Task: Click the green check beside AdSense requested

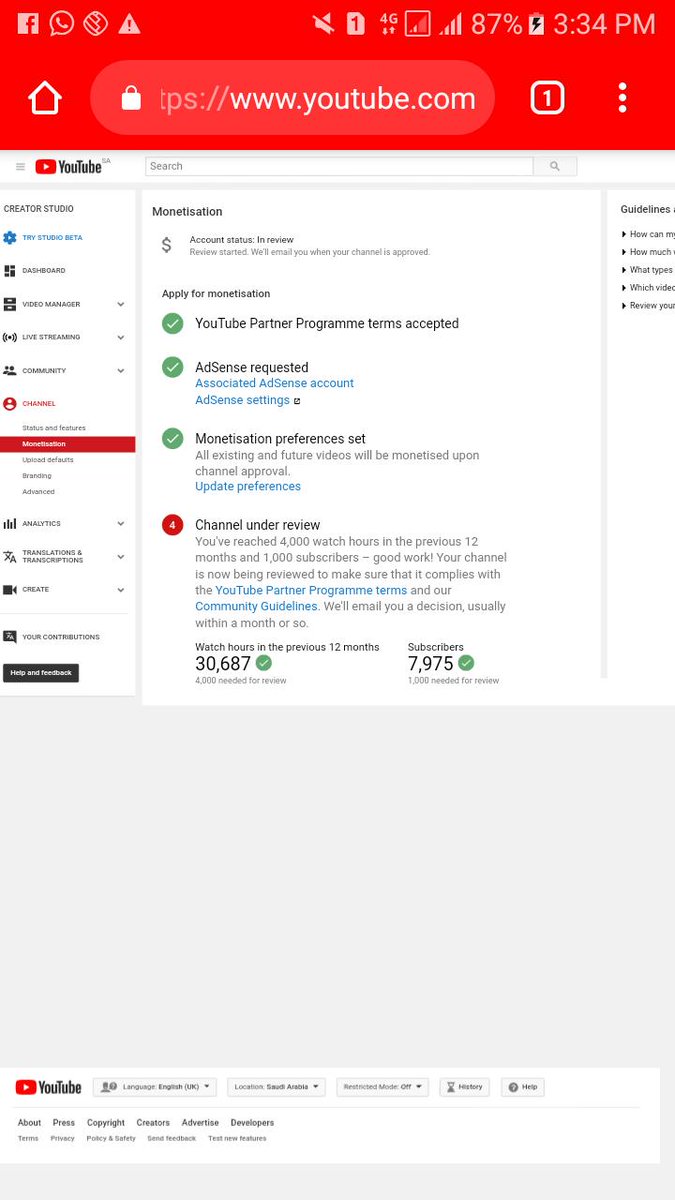Action: tap(173, 367)
